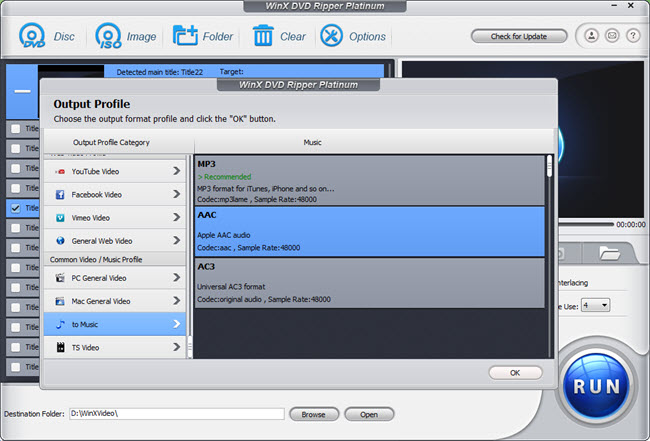Click the YouTube logo icon
The width and height of the screenshot is (650, 441).
point(61,172)
